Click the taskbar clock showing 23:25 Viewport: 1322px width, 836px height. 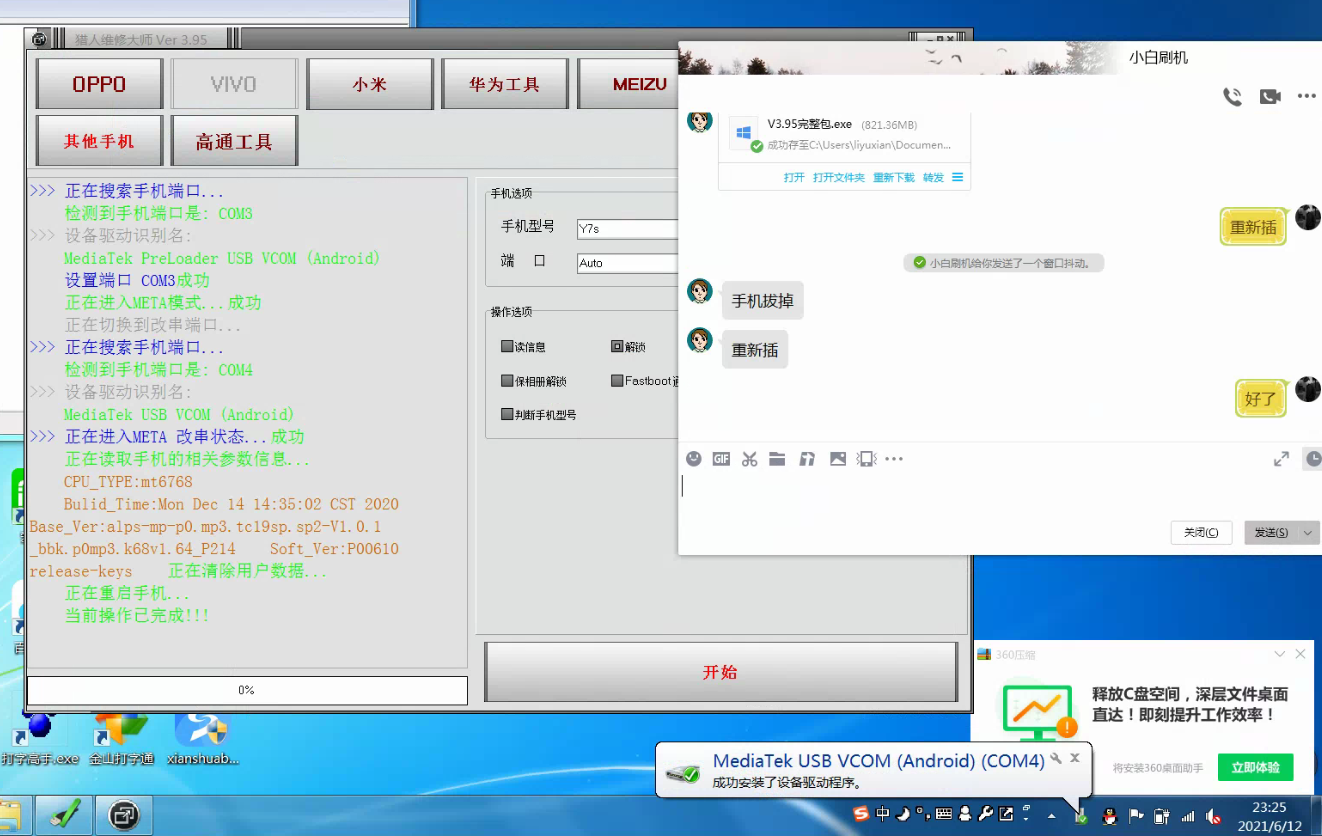click(1269, 816)
